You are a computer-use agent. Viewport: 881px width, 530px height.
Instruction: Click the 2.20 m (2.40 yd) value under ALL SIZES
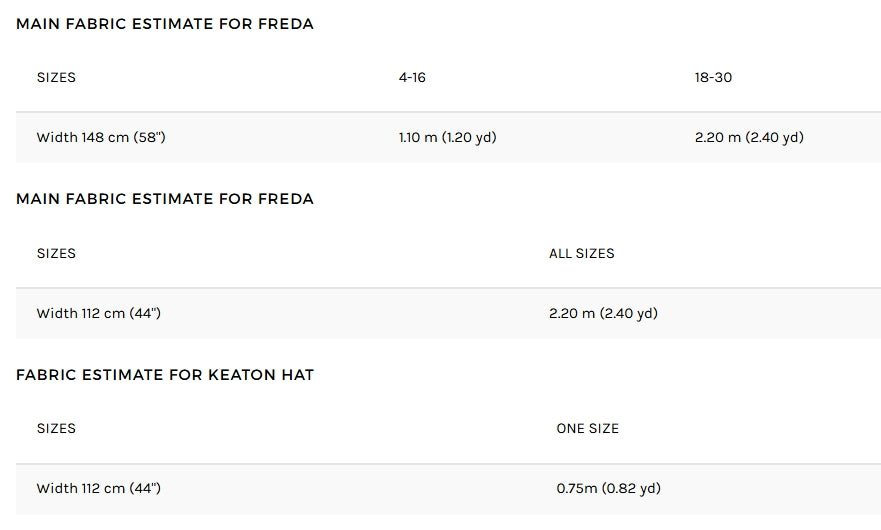click(603, 313)
